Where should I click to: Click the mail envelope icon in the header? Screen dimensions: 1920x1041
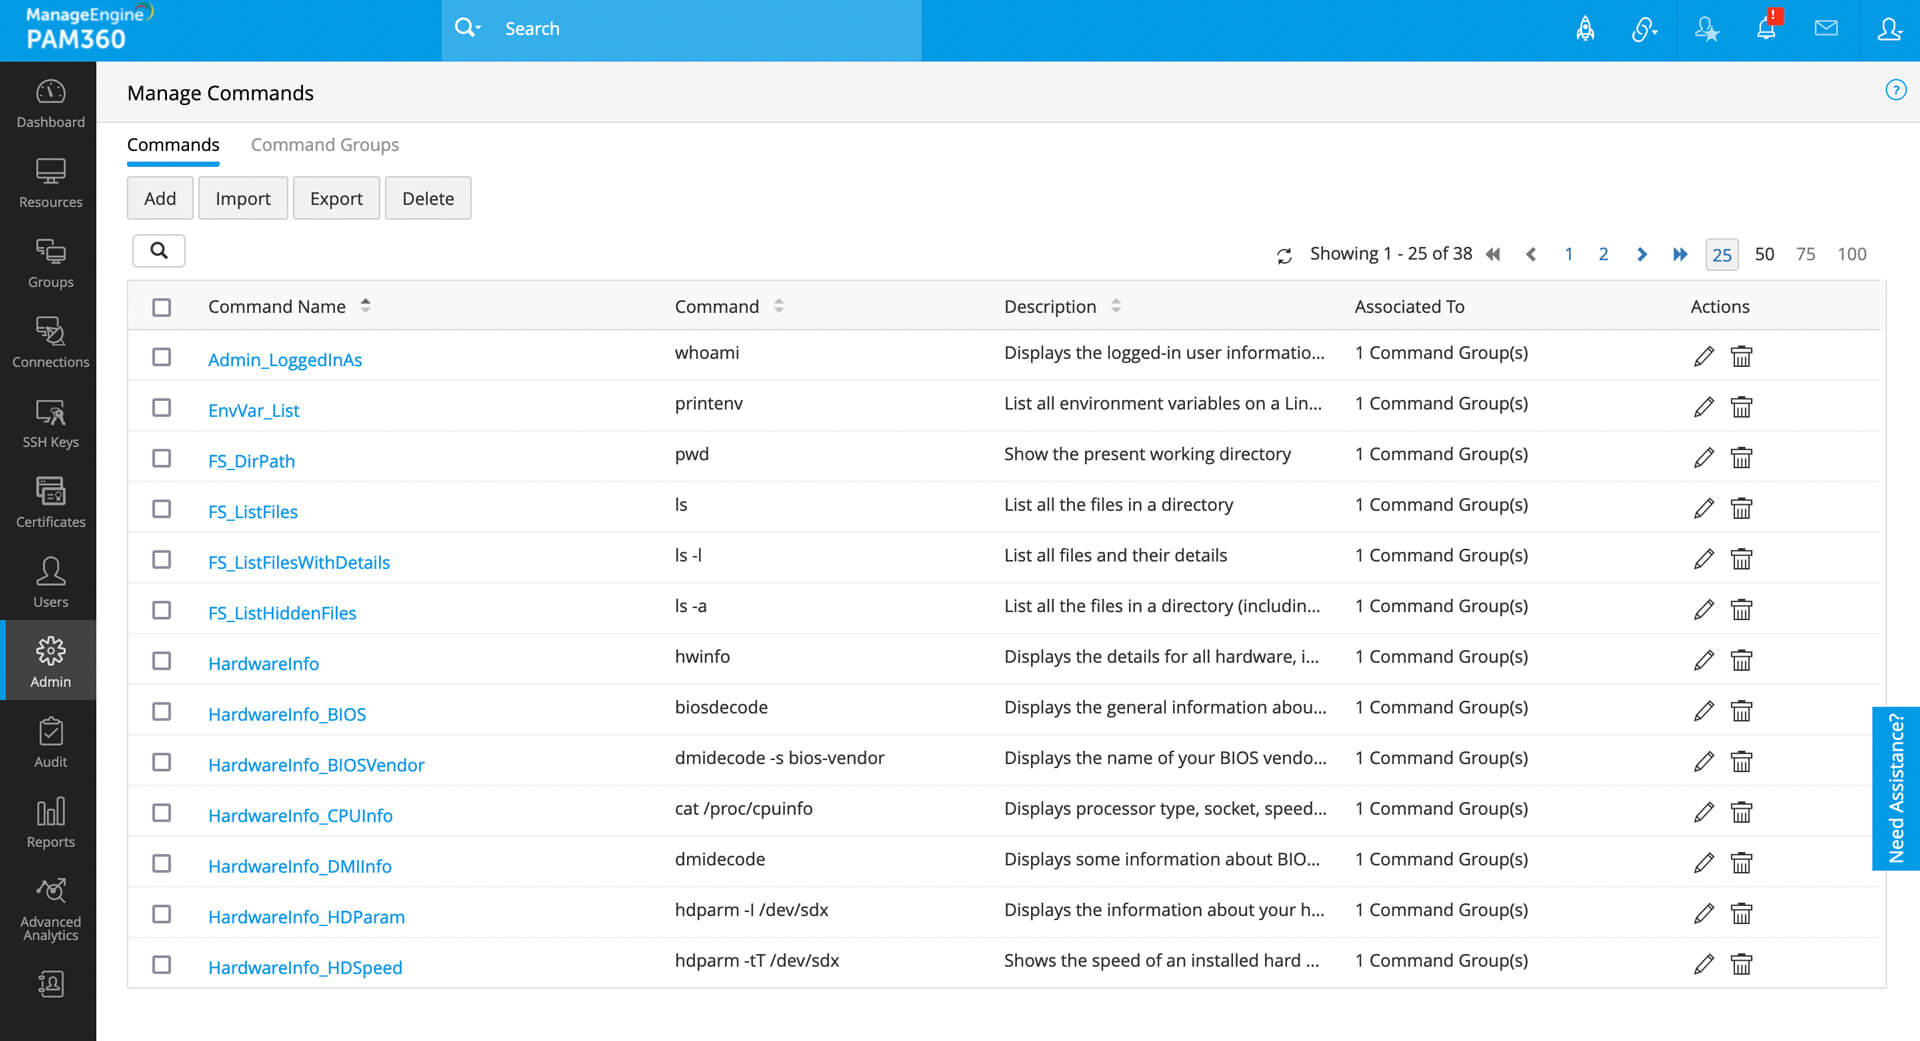tap(1826, 29)
